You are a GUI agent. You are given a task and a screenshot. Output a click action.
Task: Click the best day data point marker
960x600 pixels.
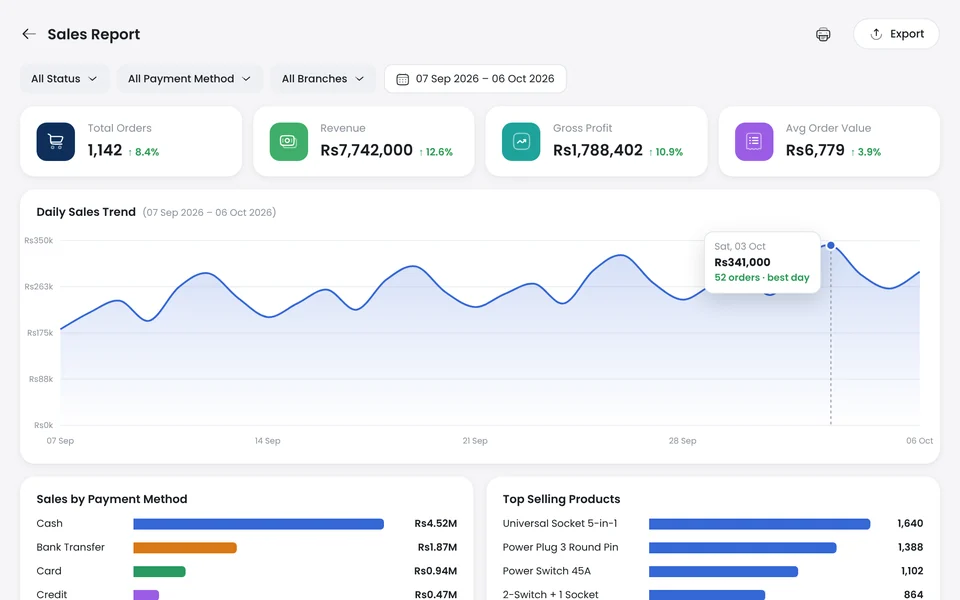tap(831, 246)
